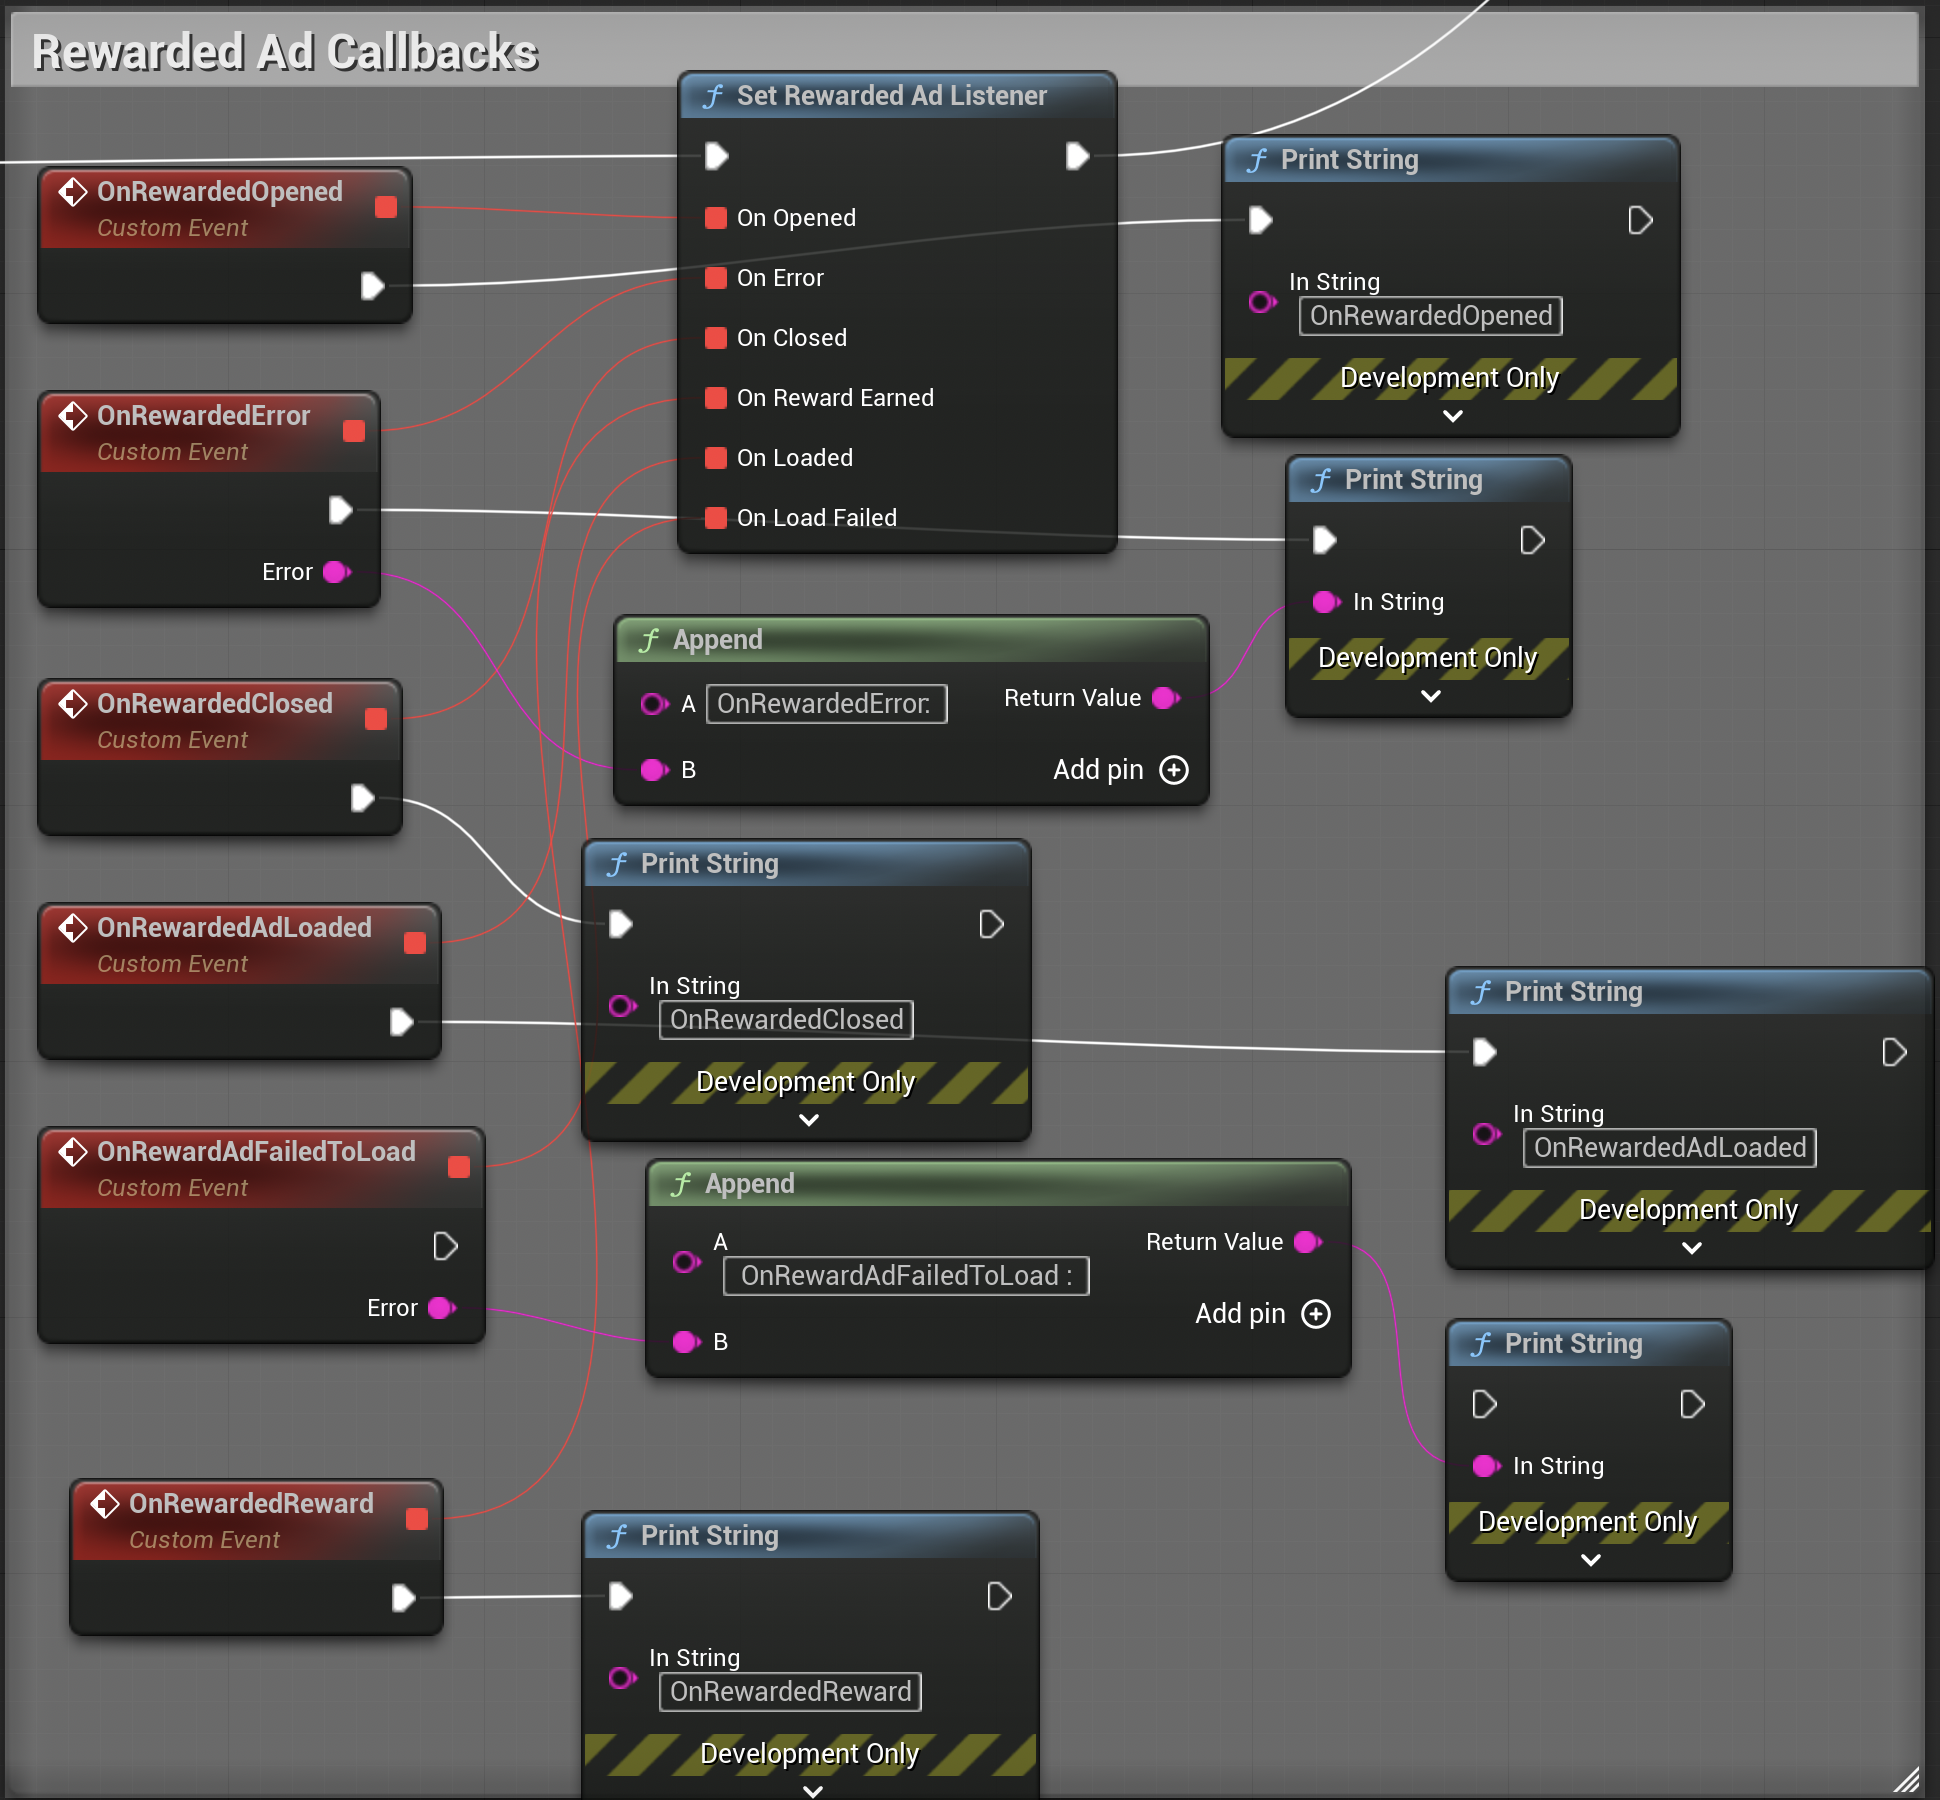The height and width of the screenshot is (1800, 1940).
Task: Click the OnRewardedError Error string pin
Action: coord(337,572)
